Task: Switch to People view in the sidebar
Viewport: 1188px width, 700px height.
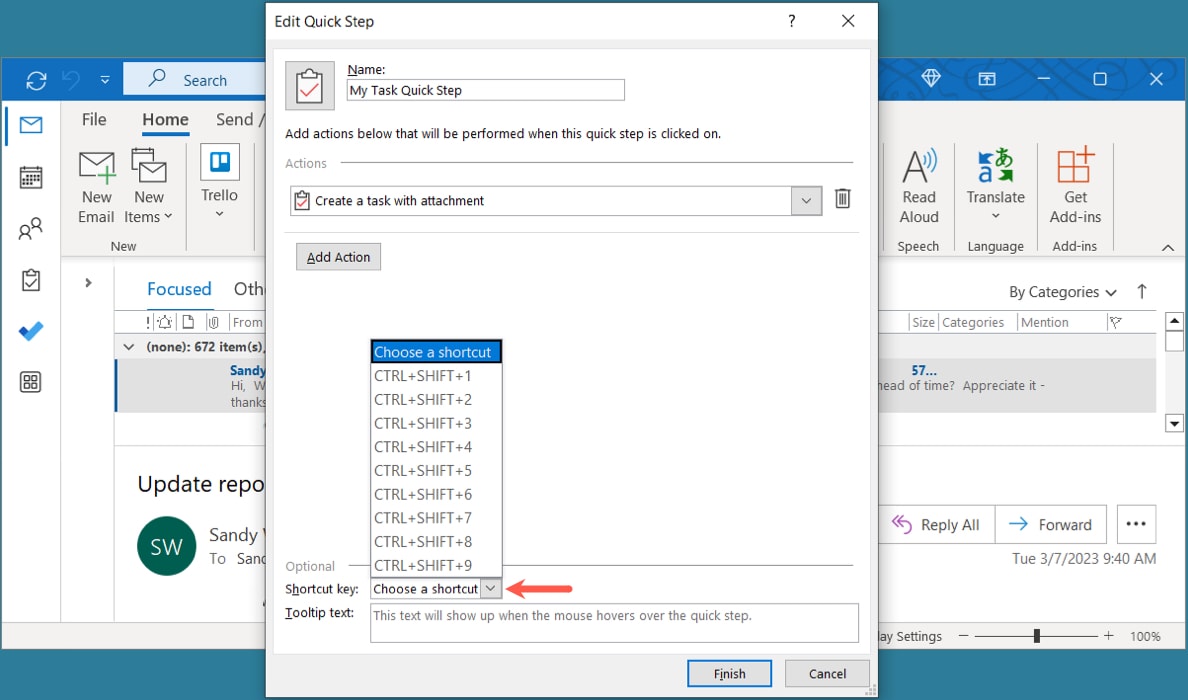Action: pos(30,228)
